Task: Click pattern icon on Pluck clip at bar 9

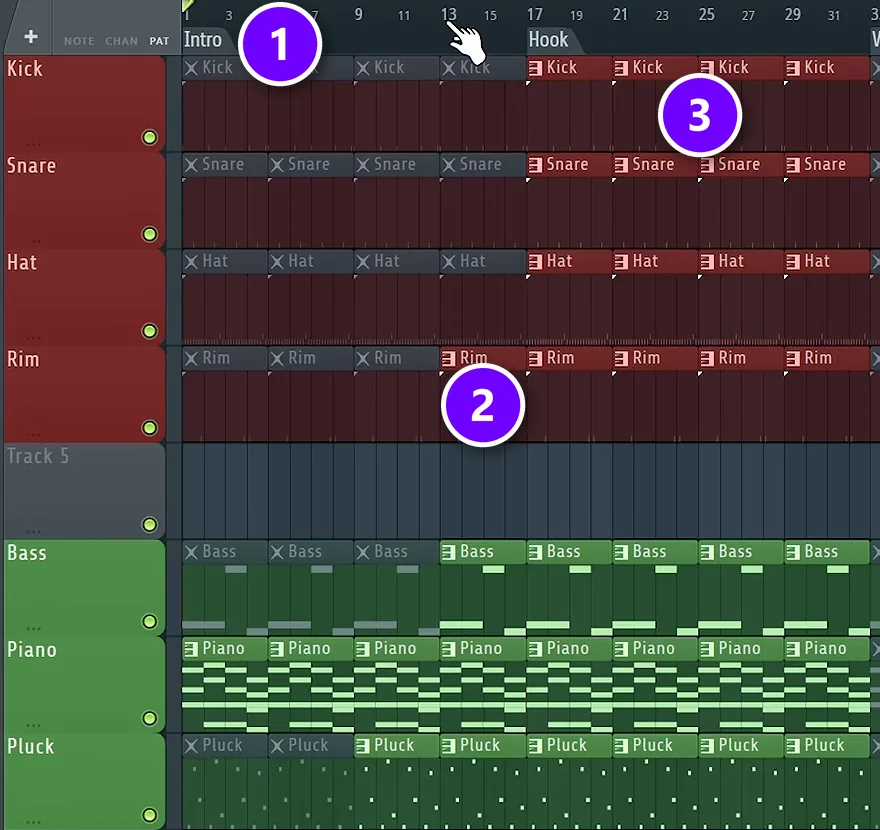Action: click(363, 746)
